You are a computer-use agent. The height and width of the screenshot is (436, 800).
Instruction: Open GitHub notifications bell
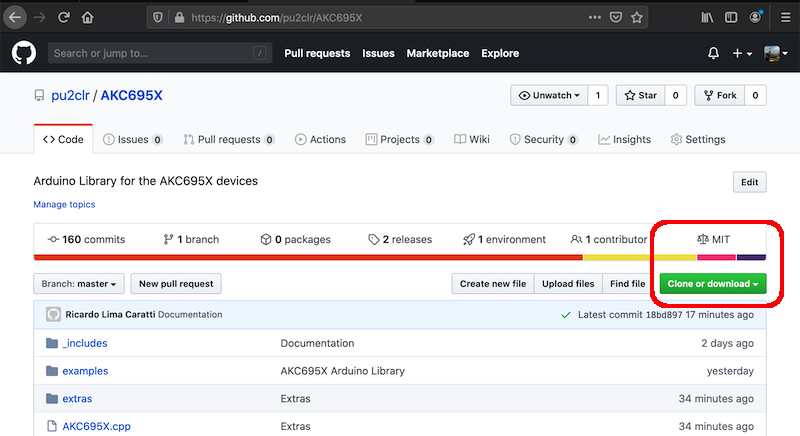click(713, 53)
